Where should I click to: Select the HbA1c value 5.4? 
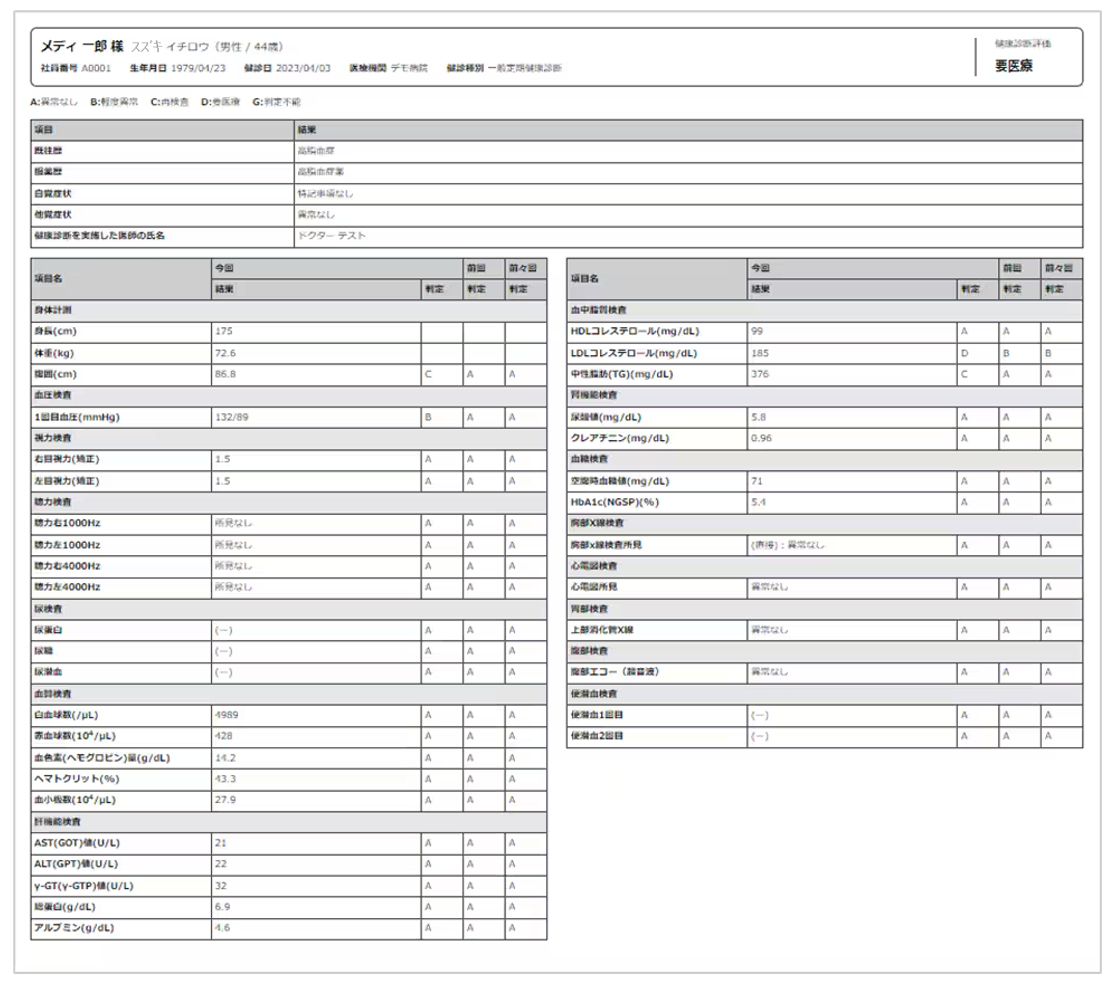(758, 502)
